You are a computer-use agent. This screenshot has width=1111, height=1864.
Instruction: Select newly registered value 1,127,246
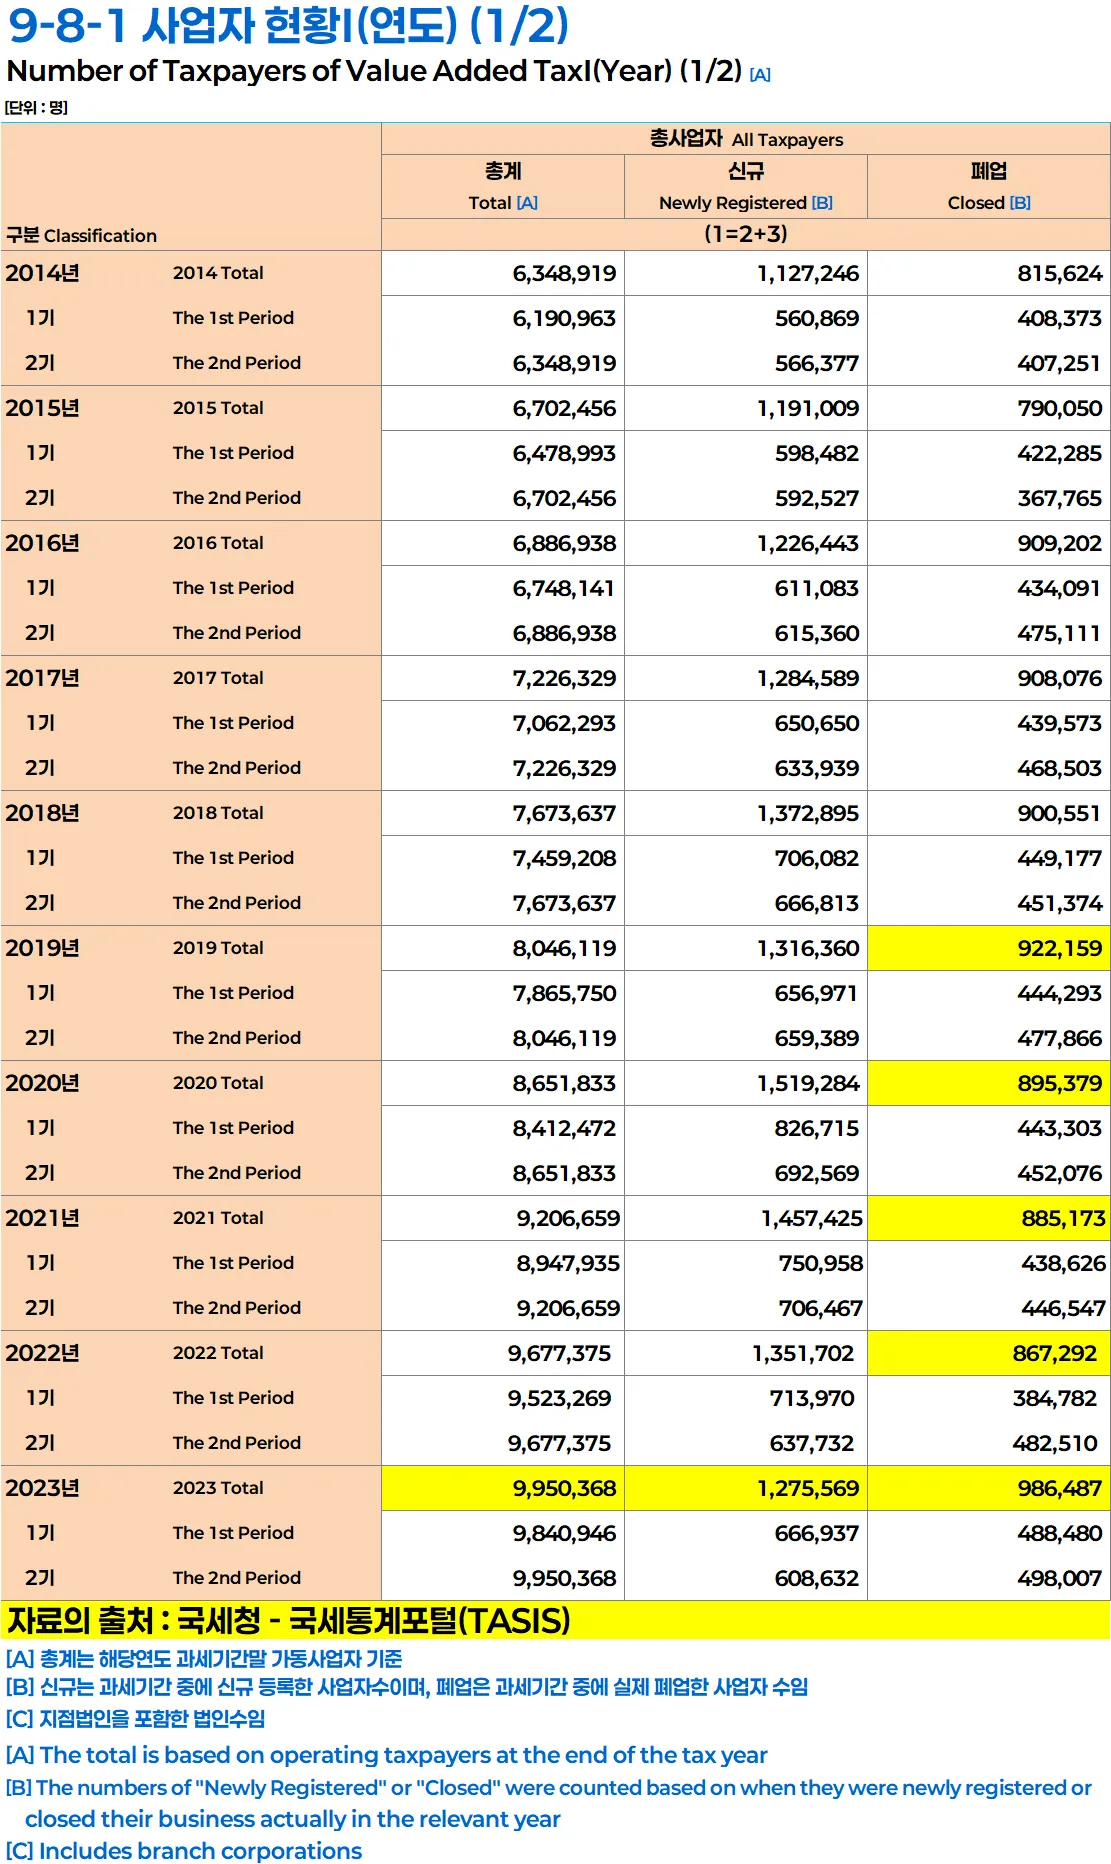click(808, 274)
